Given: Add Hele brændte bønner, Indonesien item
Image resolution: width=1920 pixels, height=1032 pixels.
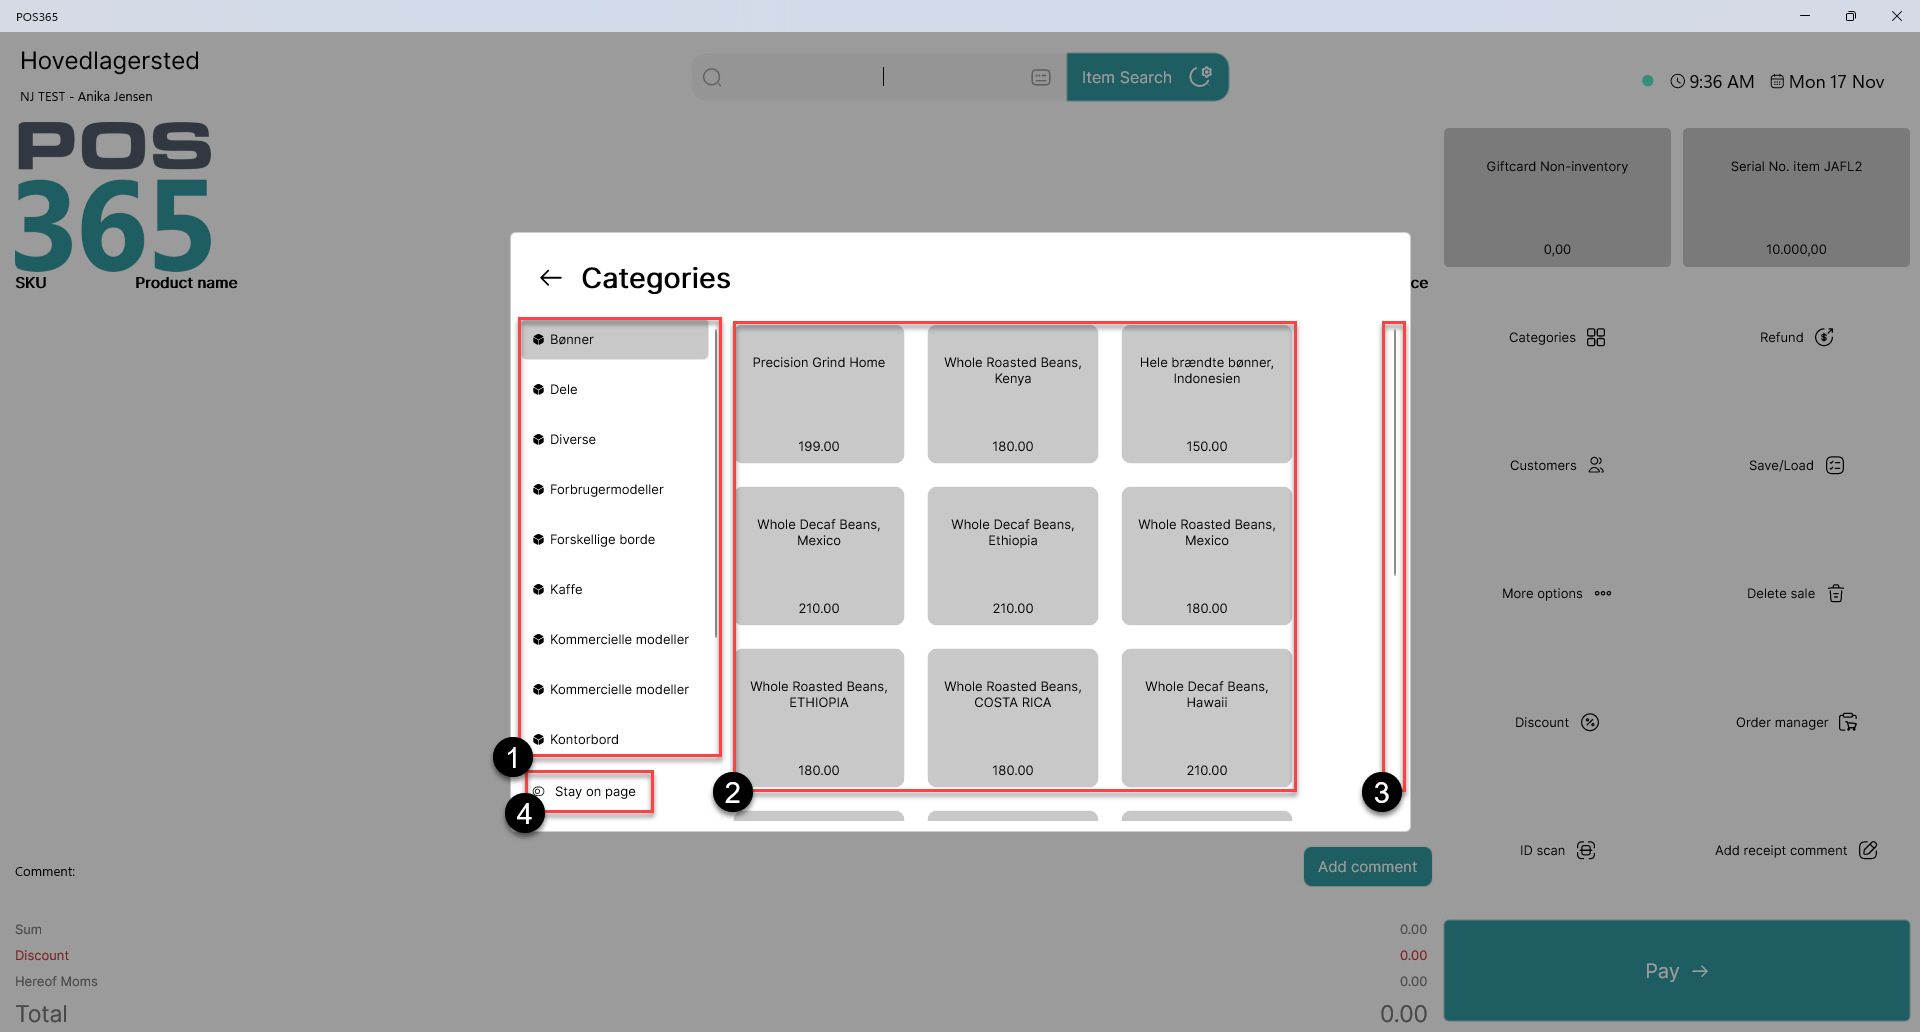Looking at the screenshot, I should pos(1207,394).
